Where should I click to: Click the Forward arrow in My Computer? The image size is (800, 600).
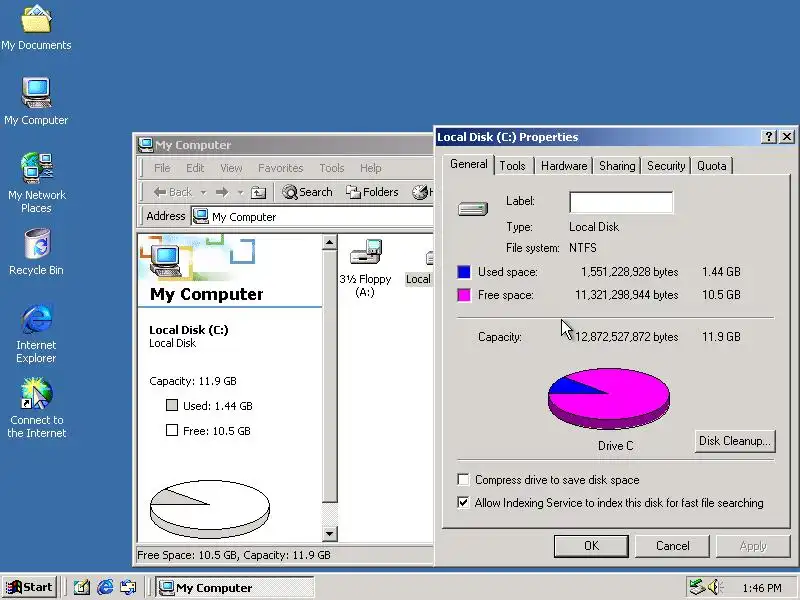click(222, 192)
